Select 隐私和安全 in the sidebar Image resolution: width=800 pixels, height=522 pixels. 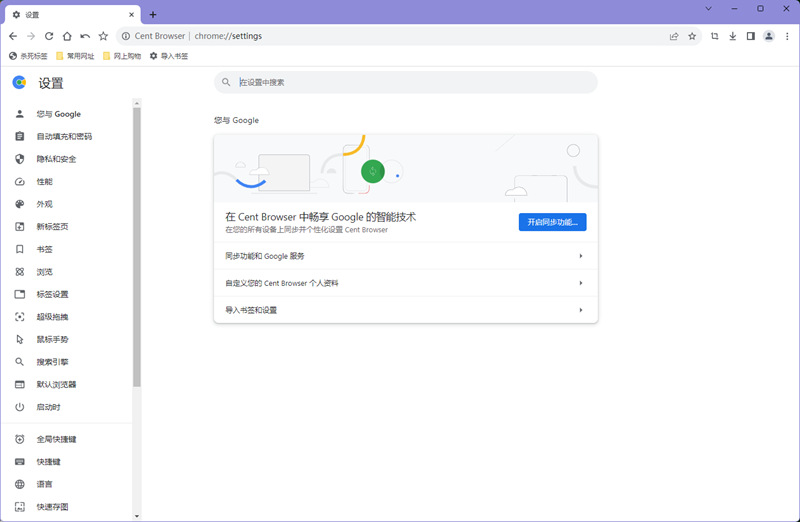tap(56, 159)
